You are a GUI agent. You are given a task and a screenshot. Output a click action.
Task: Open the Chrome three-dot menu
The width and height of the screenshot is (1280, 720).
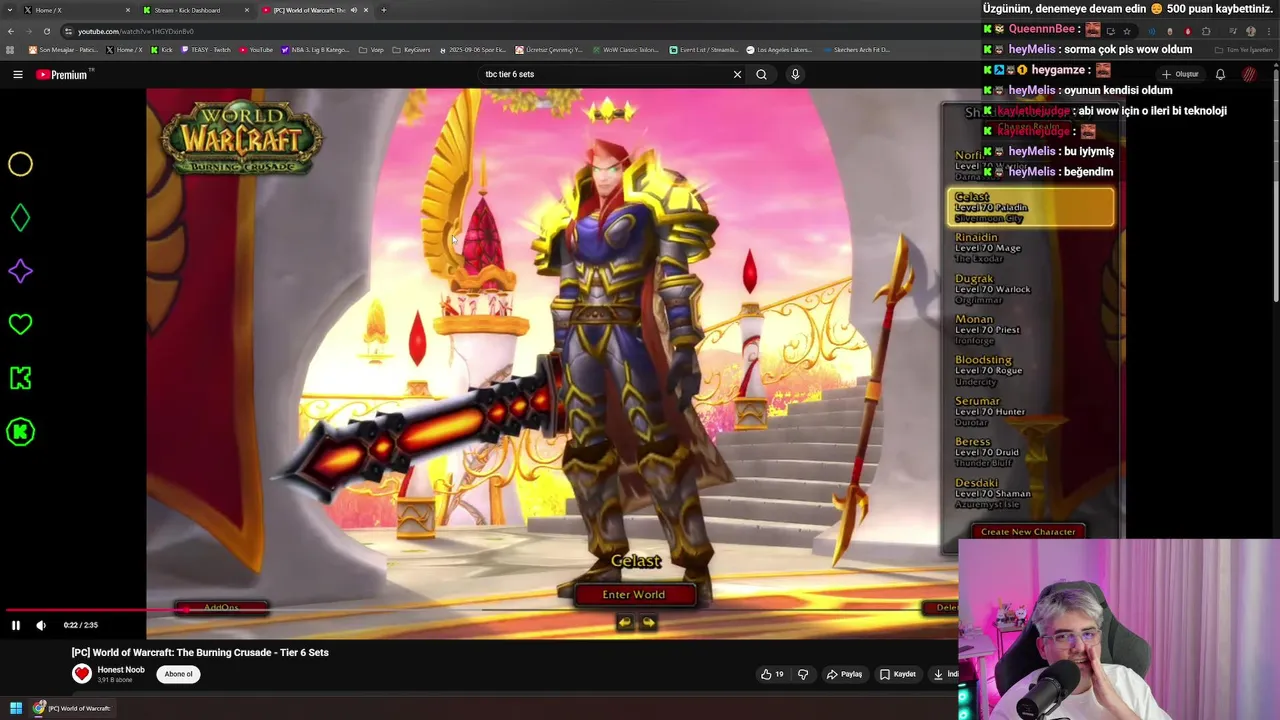[x=1269, y=31]
